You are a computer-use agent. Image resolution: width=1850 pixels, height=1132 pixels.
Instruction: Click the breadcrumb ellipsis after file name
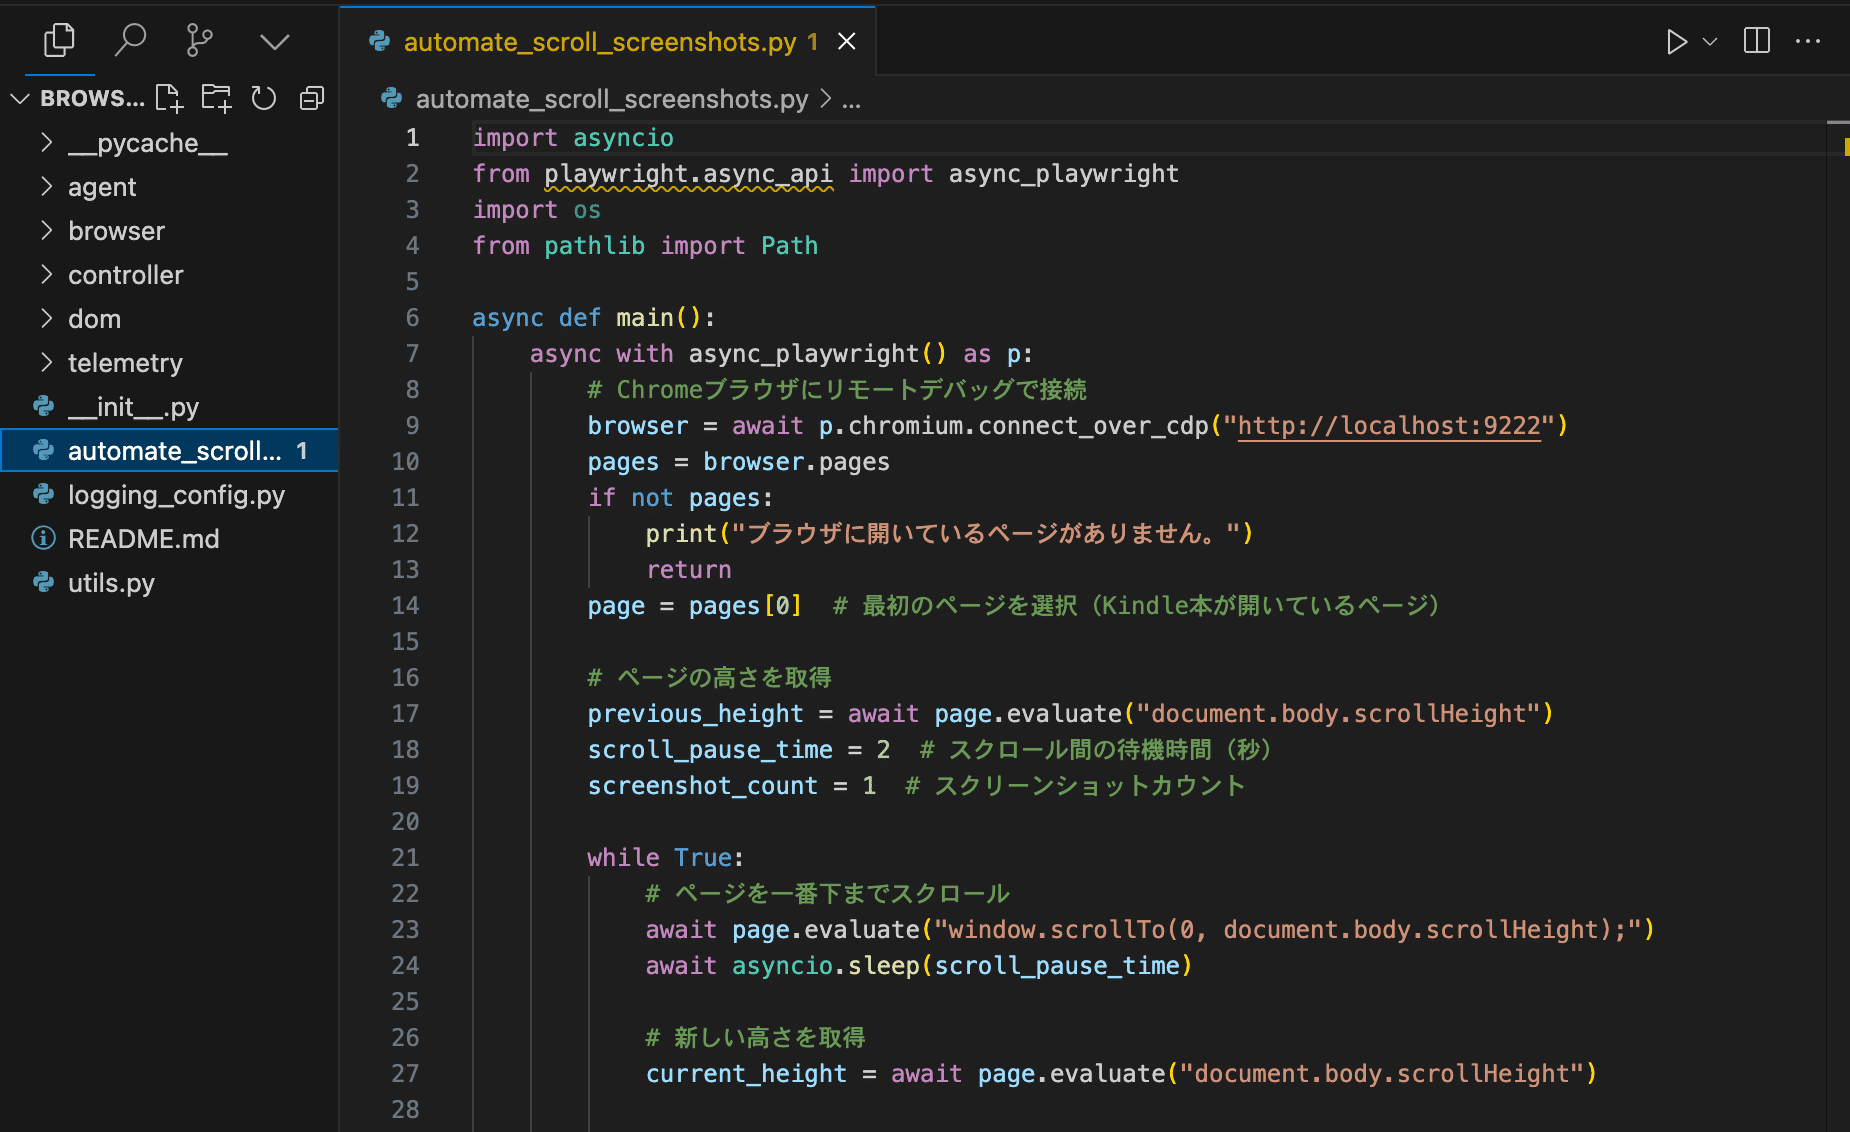(x=851, y=100)
